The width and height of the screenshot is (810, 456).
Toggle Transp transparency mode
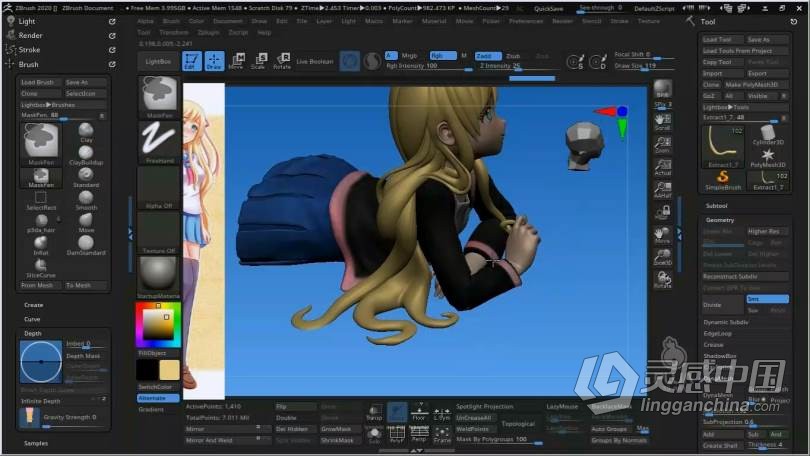tap(374, 412)
